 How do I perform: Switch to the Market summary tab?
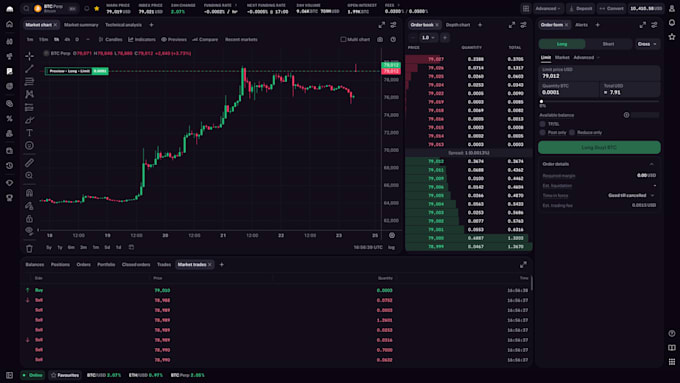81,25
